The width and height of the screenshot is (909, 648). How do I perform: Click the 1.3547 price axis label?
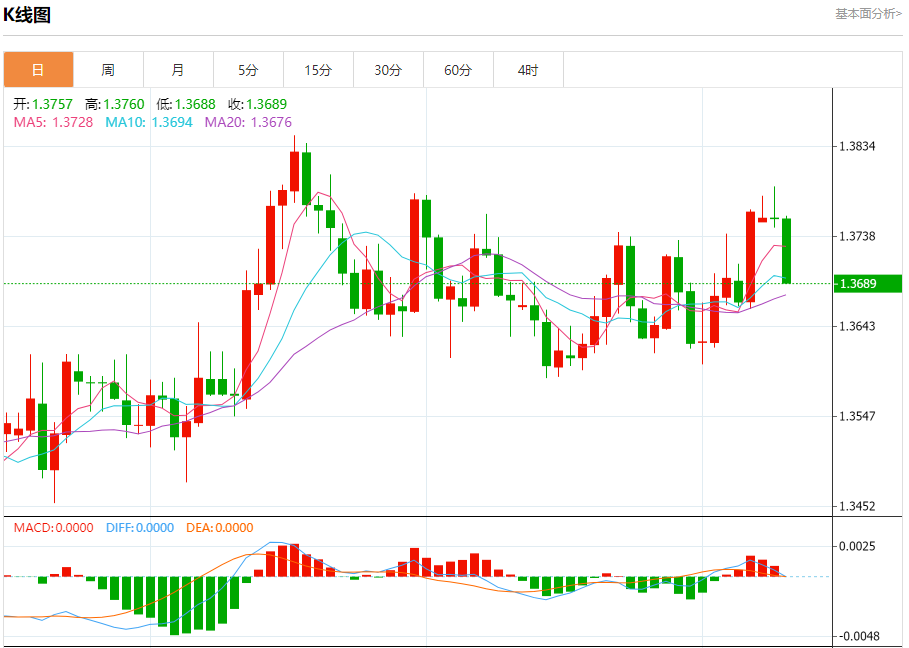857,416
